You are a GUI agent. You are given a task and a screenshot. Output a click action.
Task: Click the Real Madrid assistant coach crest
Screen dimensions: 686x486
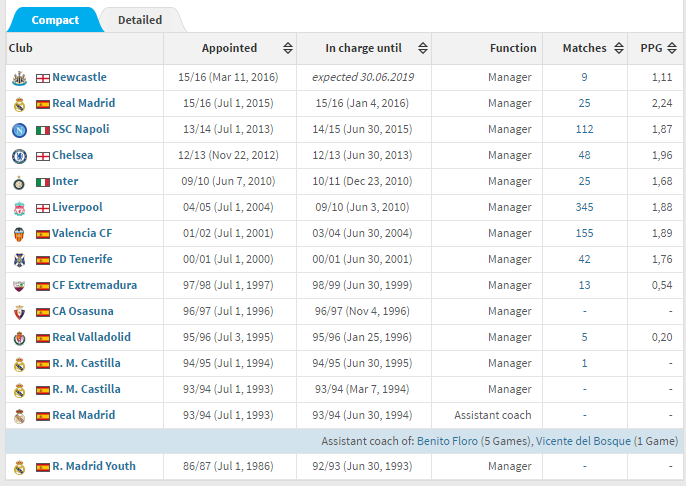(19, 416)
